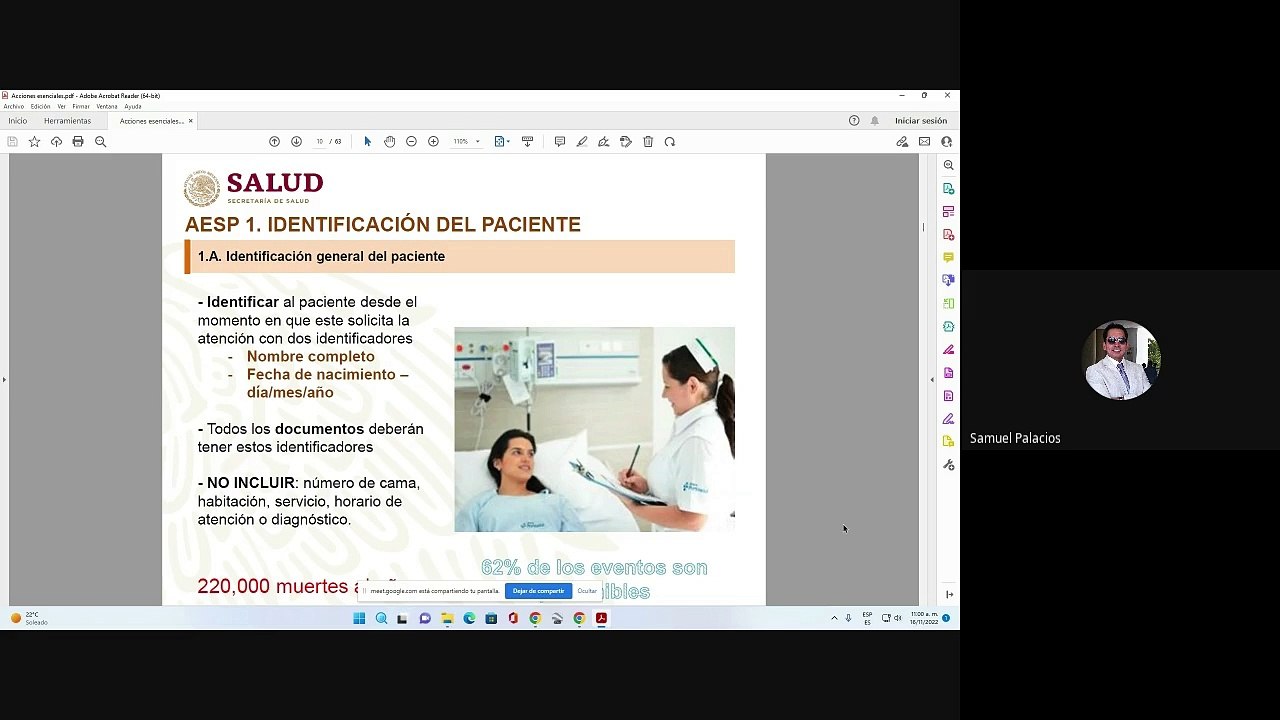The image size is (1280, 720).
Task: Click the scrolling mode keyboard icon
Action: click(527, 142)
